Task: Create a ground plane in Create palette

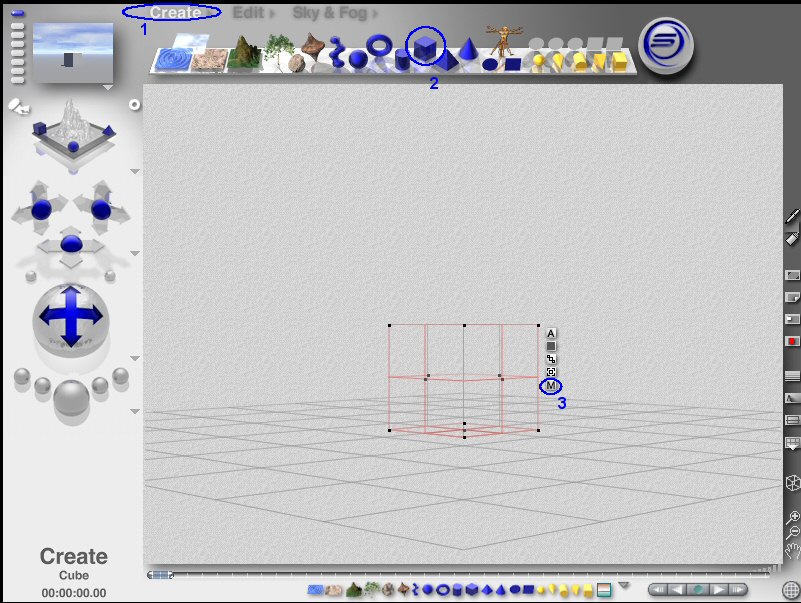Action: pyautogui.click(x=209, y=60)
